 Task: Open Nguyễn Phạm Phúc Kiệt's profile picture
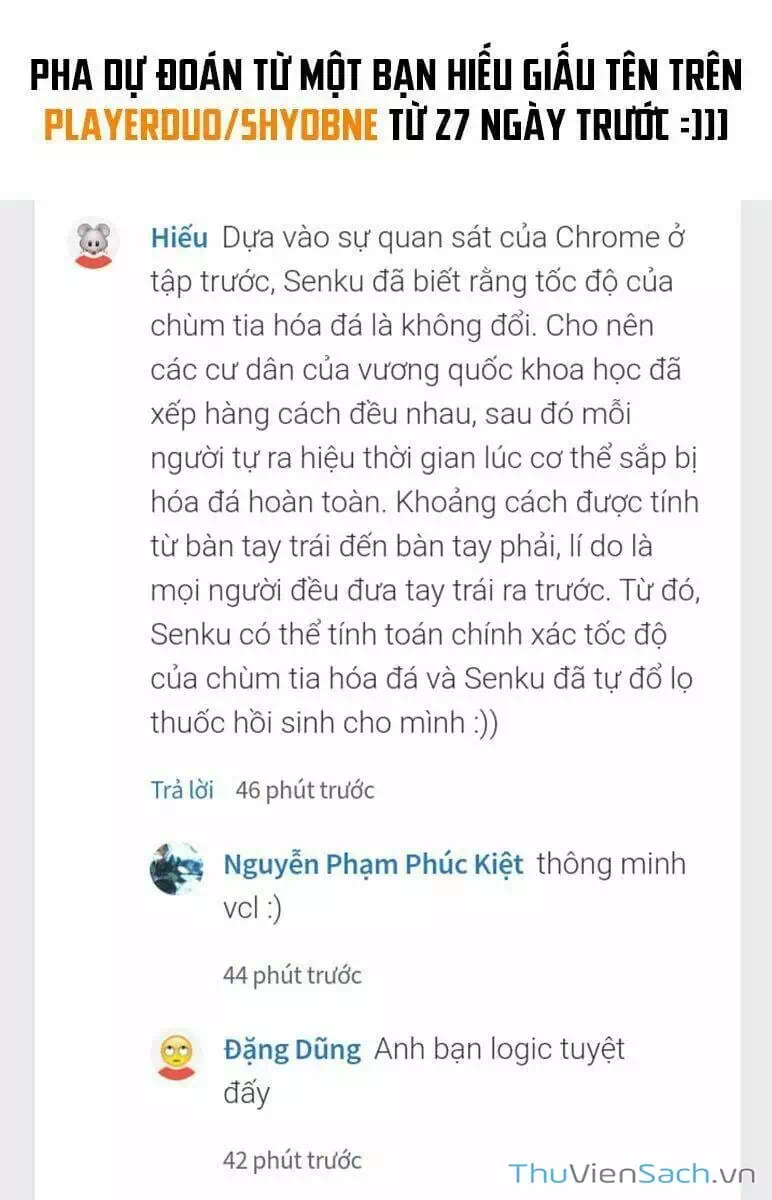177,869
